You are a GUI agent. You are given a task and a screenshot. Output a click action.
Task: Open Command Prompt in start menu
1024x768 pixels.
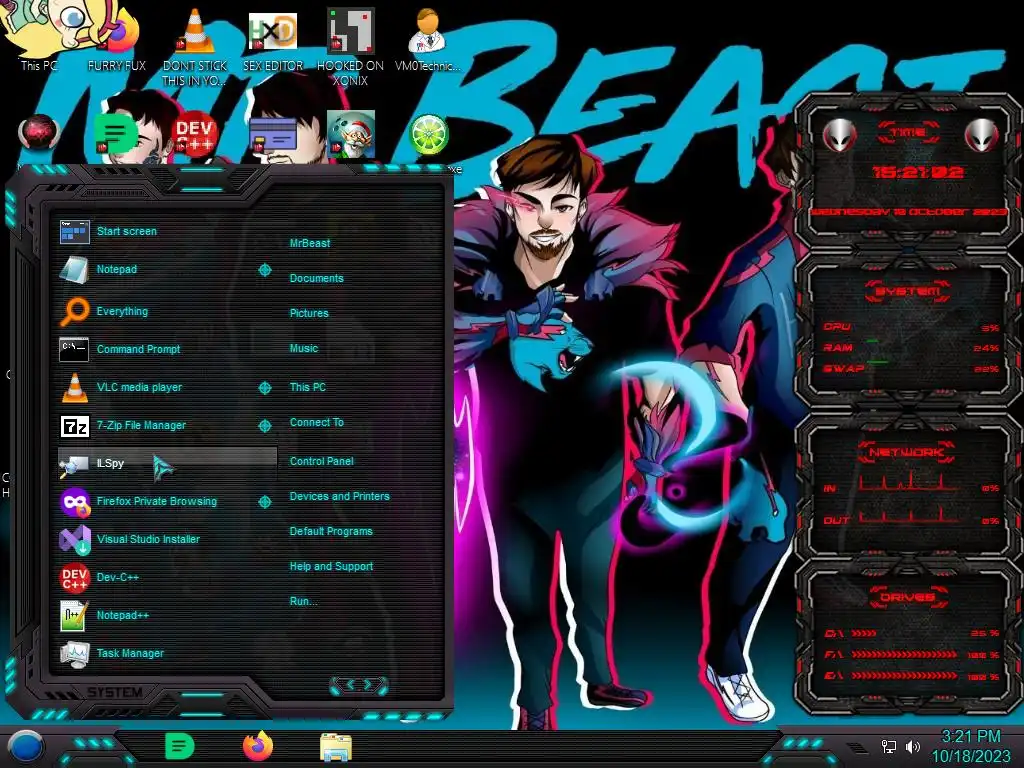167,349
